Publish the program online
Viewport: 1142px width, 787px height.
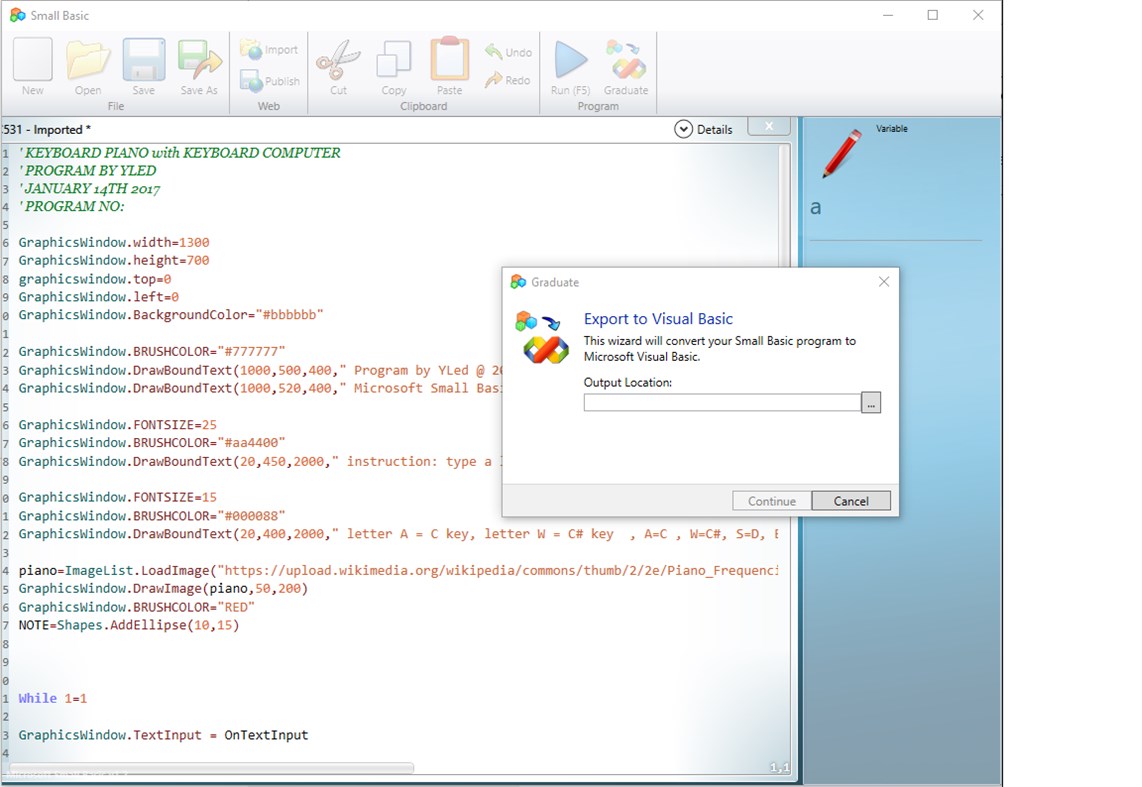(x=268, y=79)
